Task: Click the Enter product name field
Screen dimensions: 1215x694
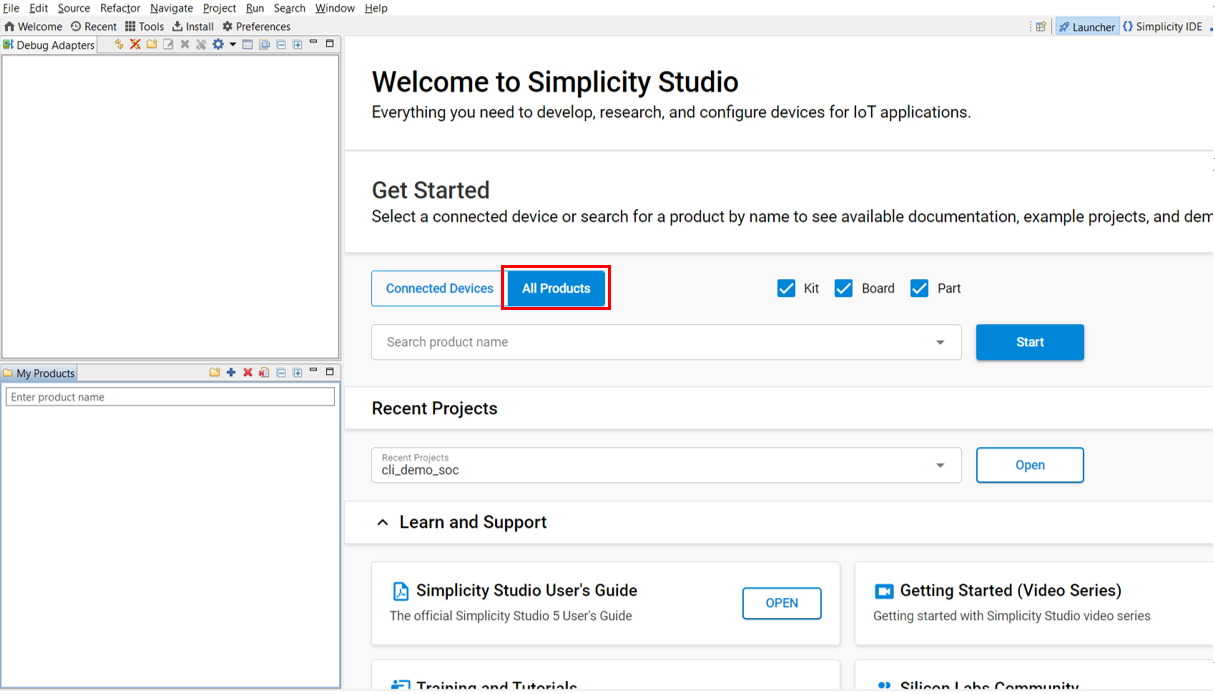Action: 170,398
